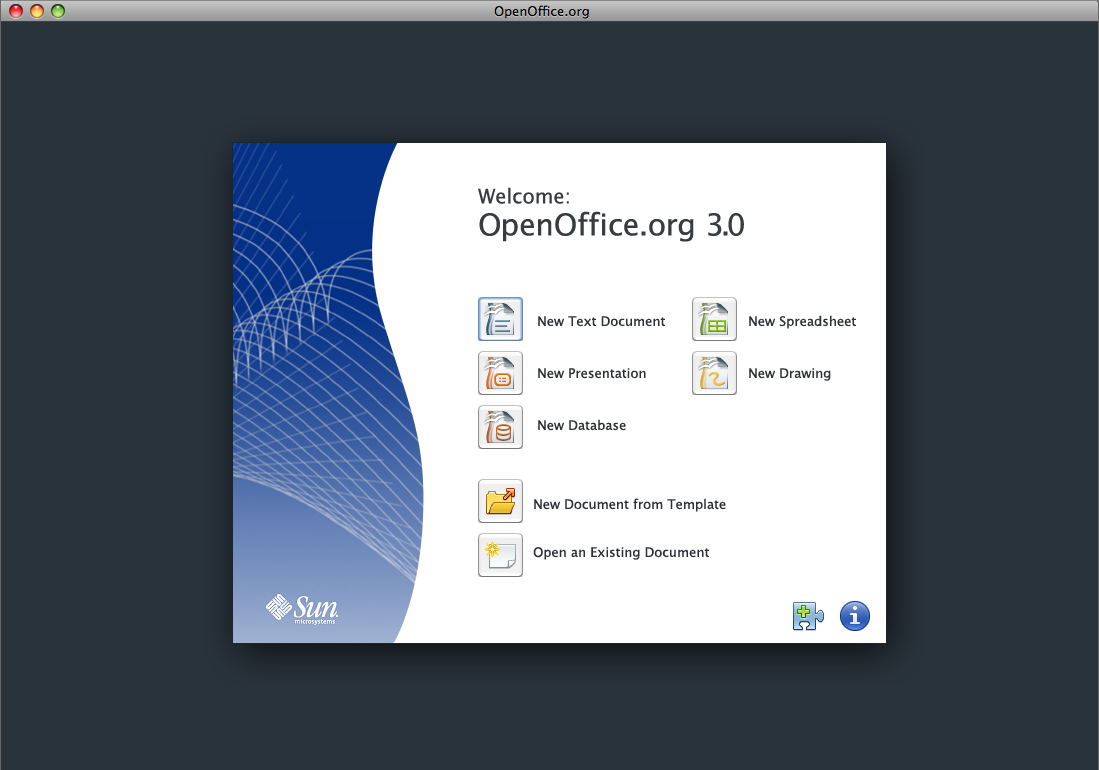The image size is (1099, 770).
Task: Click the Sun Microsystems logo
Action: point(302,608)
